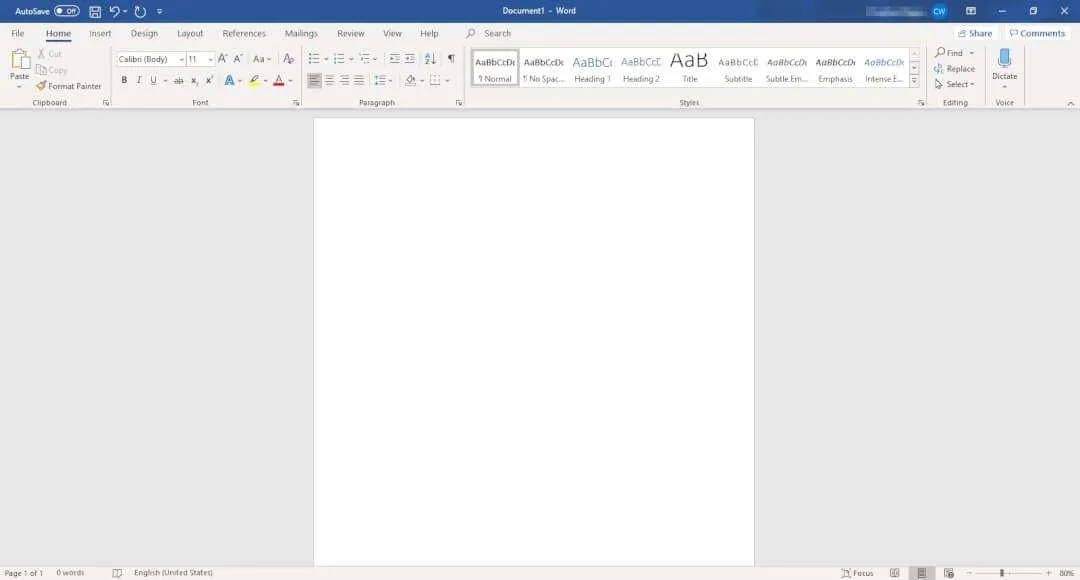1080x580 pixels.
Task: Decrease font size with the shrink font icon
Action: tap(238, 59)
